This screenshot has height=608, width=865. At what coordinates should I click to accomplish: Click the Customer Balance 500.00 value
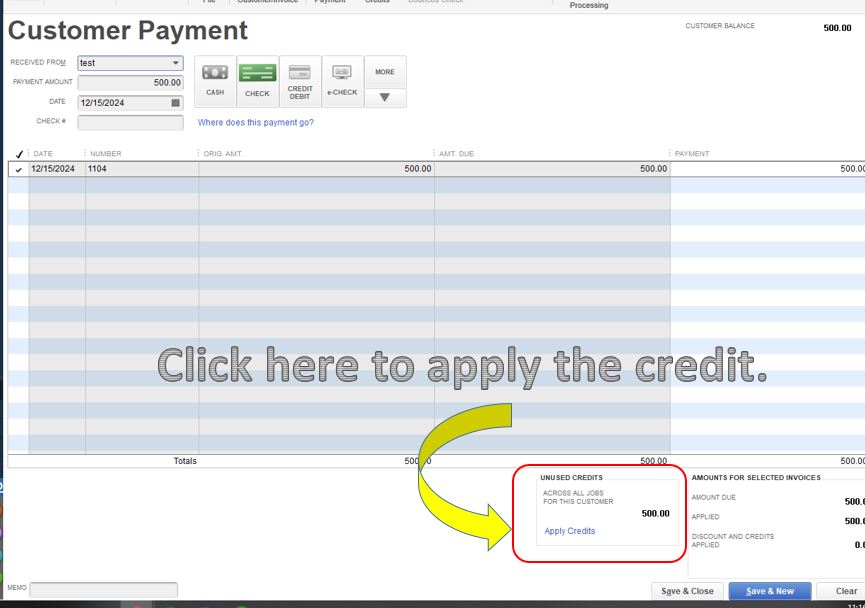pos(837,28)
